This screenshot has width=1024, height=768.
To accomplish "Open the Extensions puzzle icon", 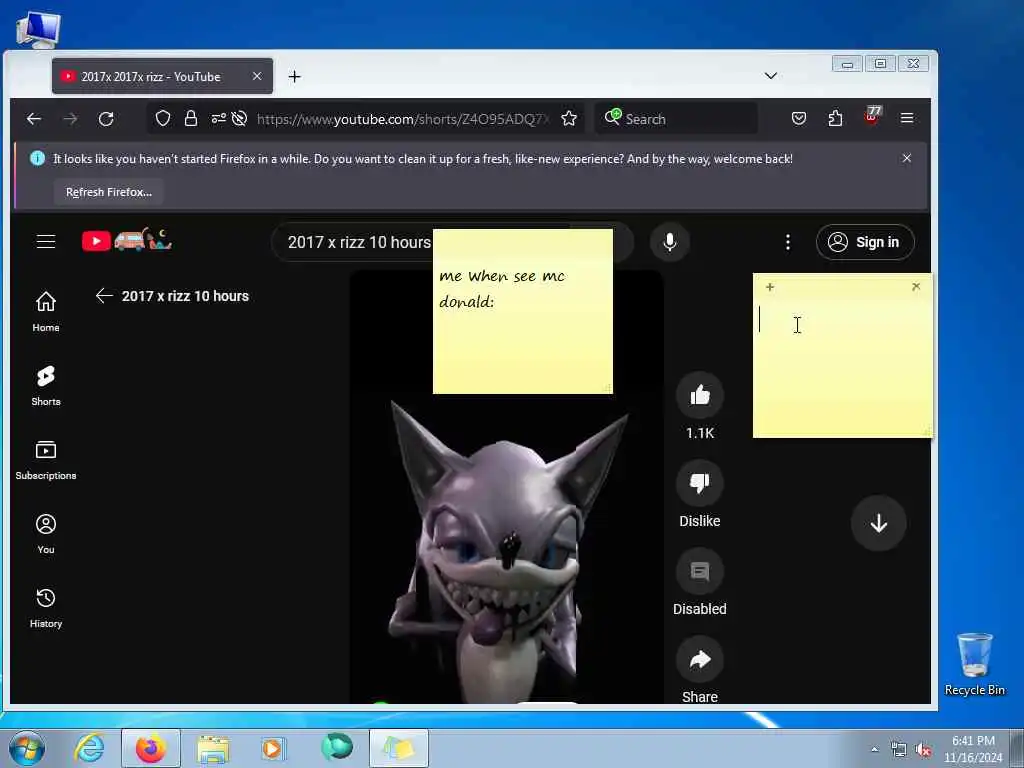I will tap(835, 118).
